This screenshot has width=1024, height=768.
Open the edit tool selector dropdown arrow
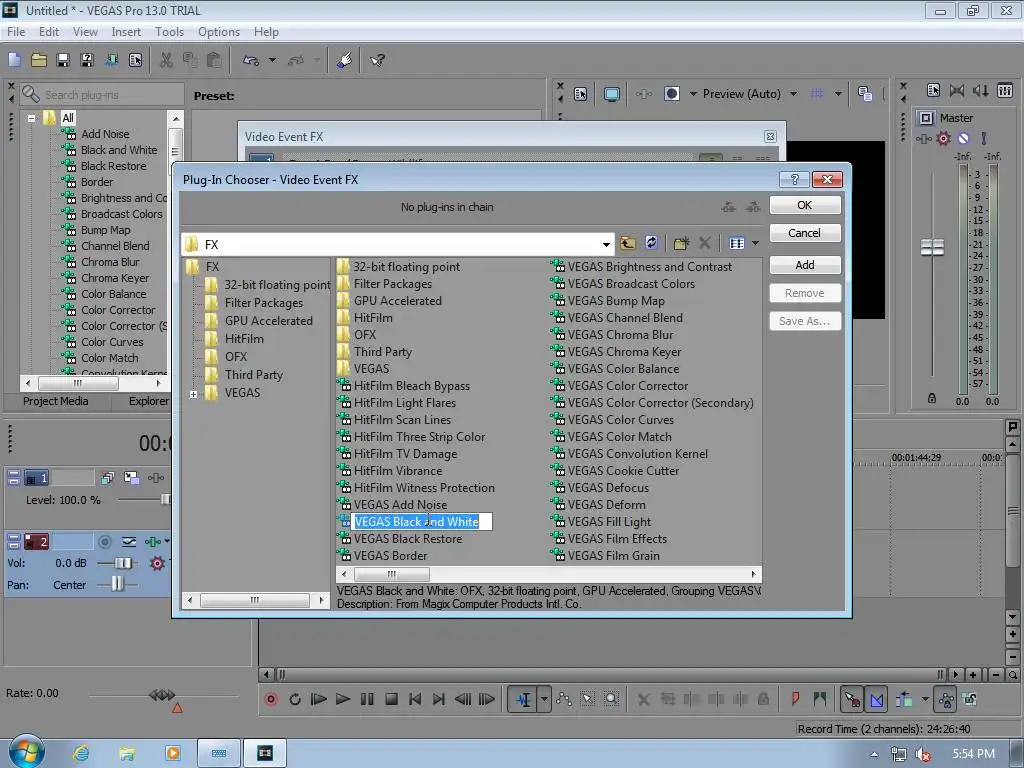coord(543,699)
